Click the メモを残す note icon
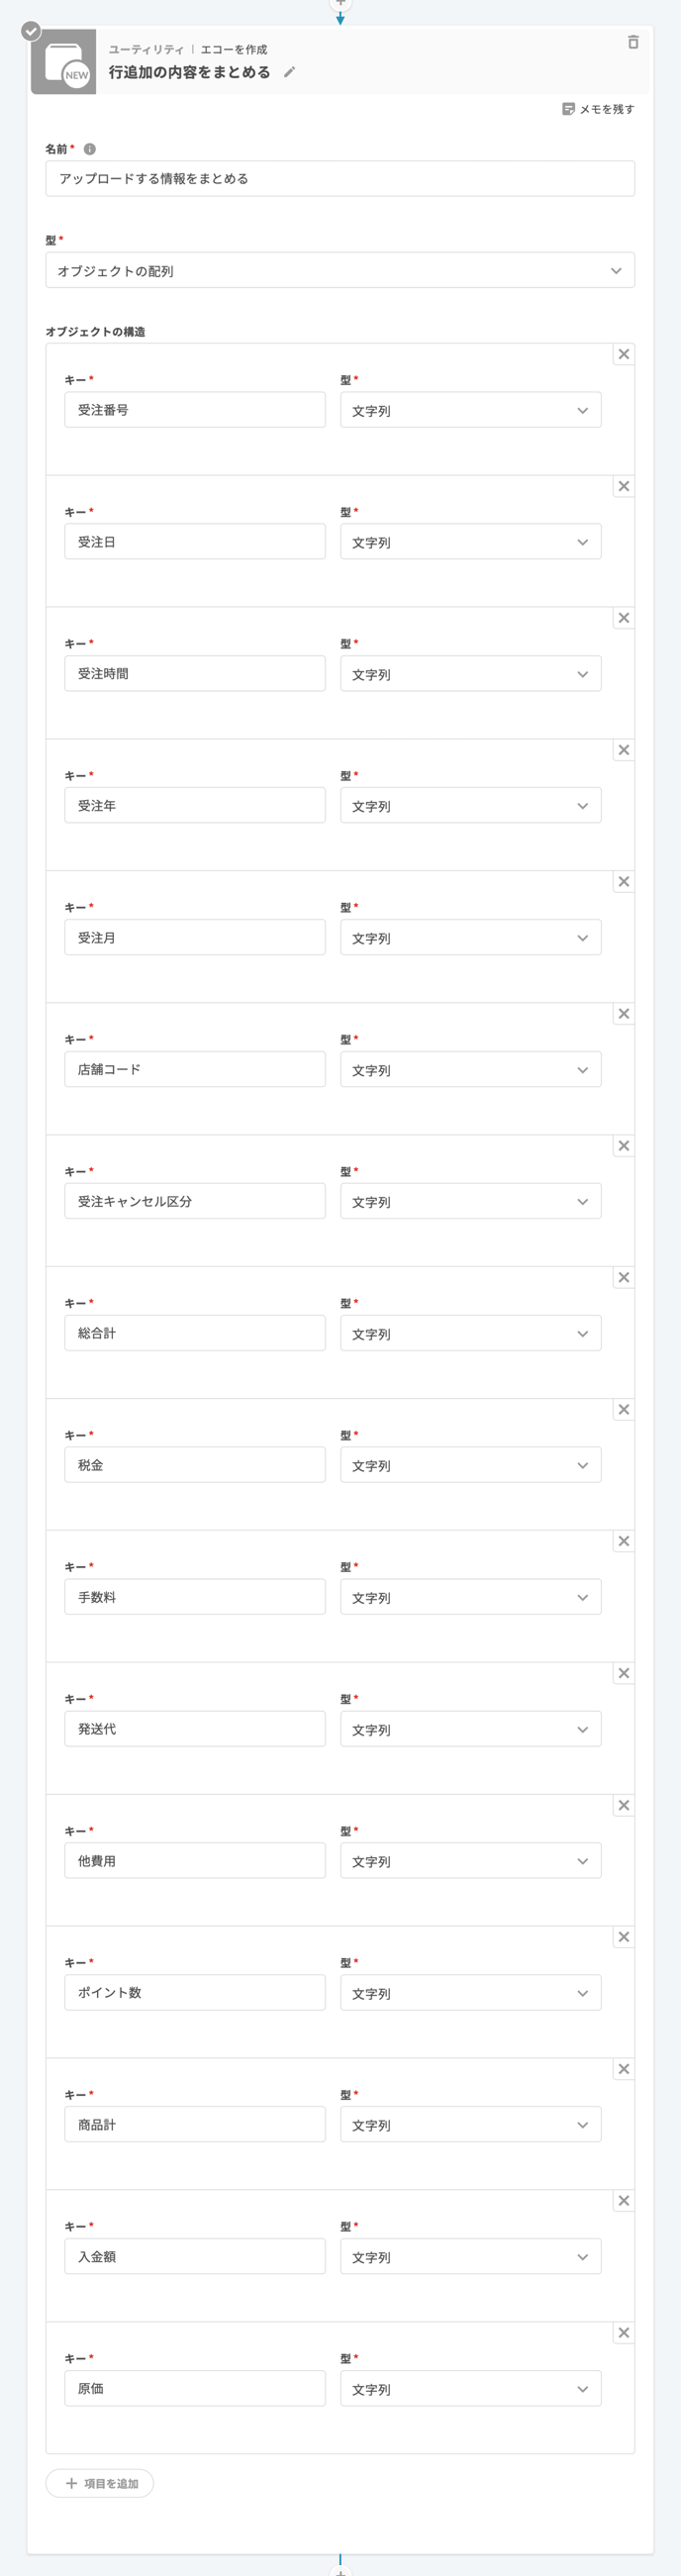 (x=568, y=109)
